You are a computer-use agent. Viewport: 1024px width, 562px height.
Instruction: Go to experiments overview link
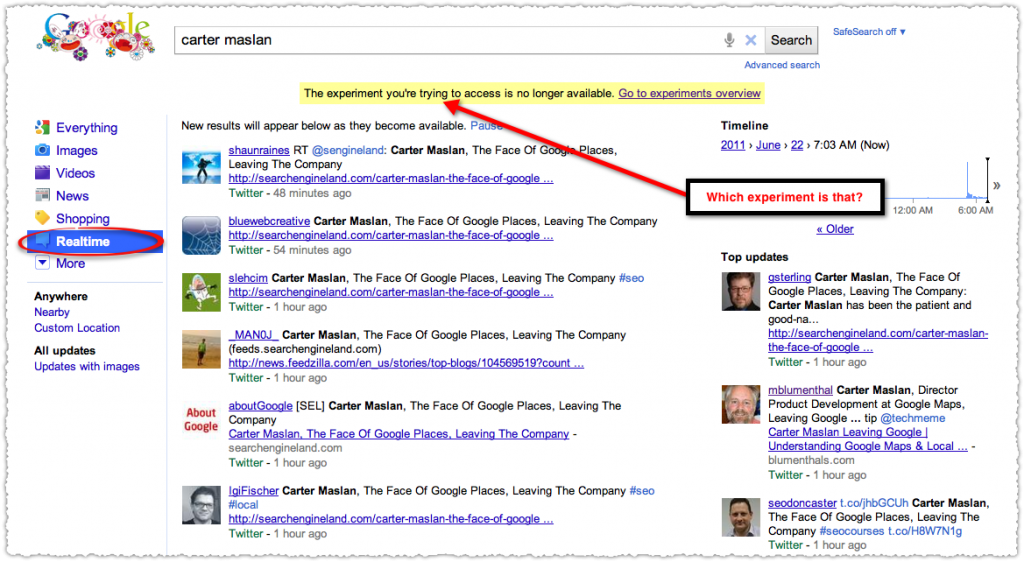click(690, 93)
